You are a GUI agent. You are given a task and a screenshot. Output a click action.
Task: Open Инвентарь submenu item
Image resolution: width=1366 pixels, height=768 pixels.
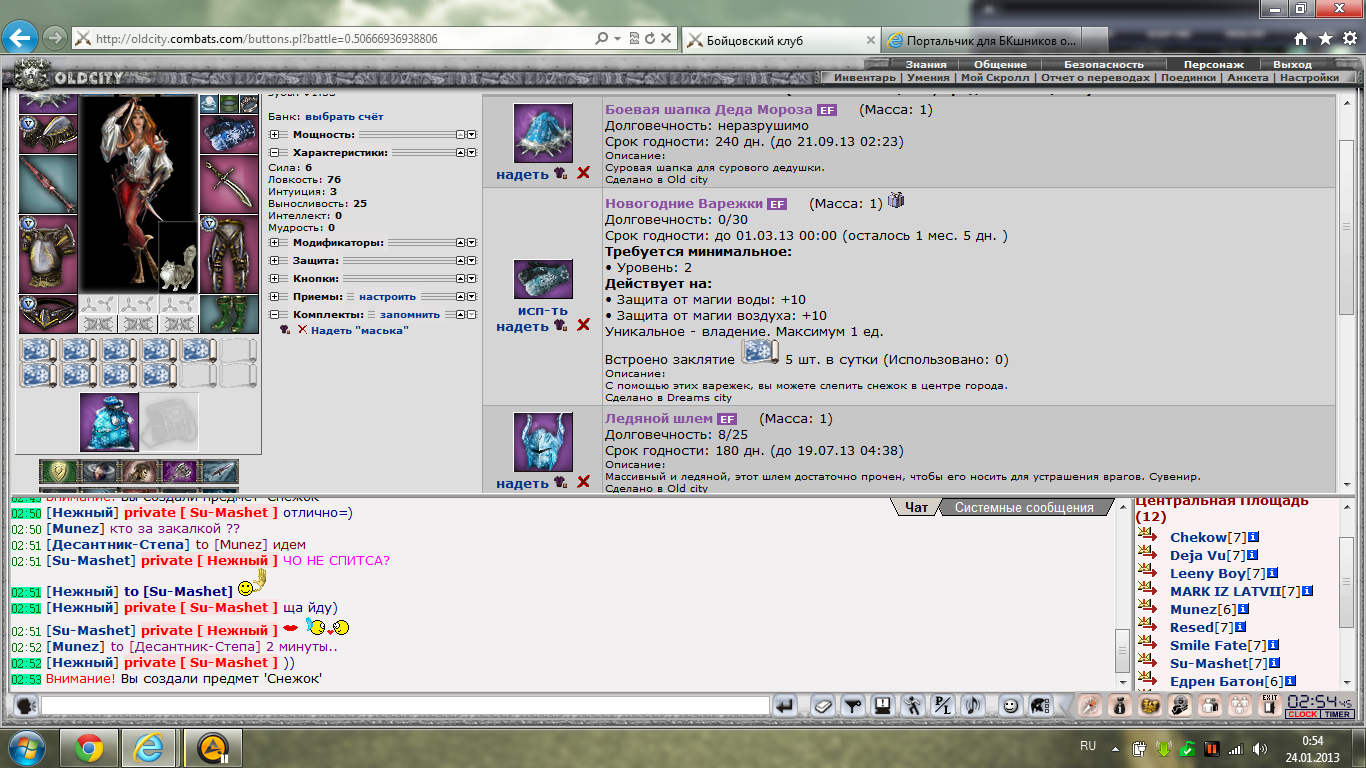click(x=865, y=77)
